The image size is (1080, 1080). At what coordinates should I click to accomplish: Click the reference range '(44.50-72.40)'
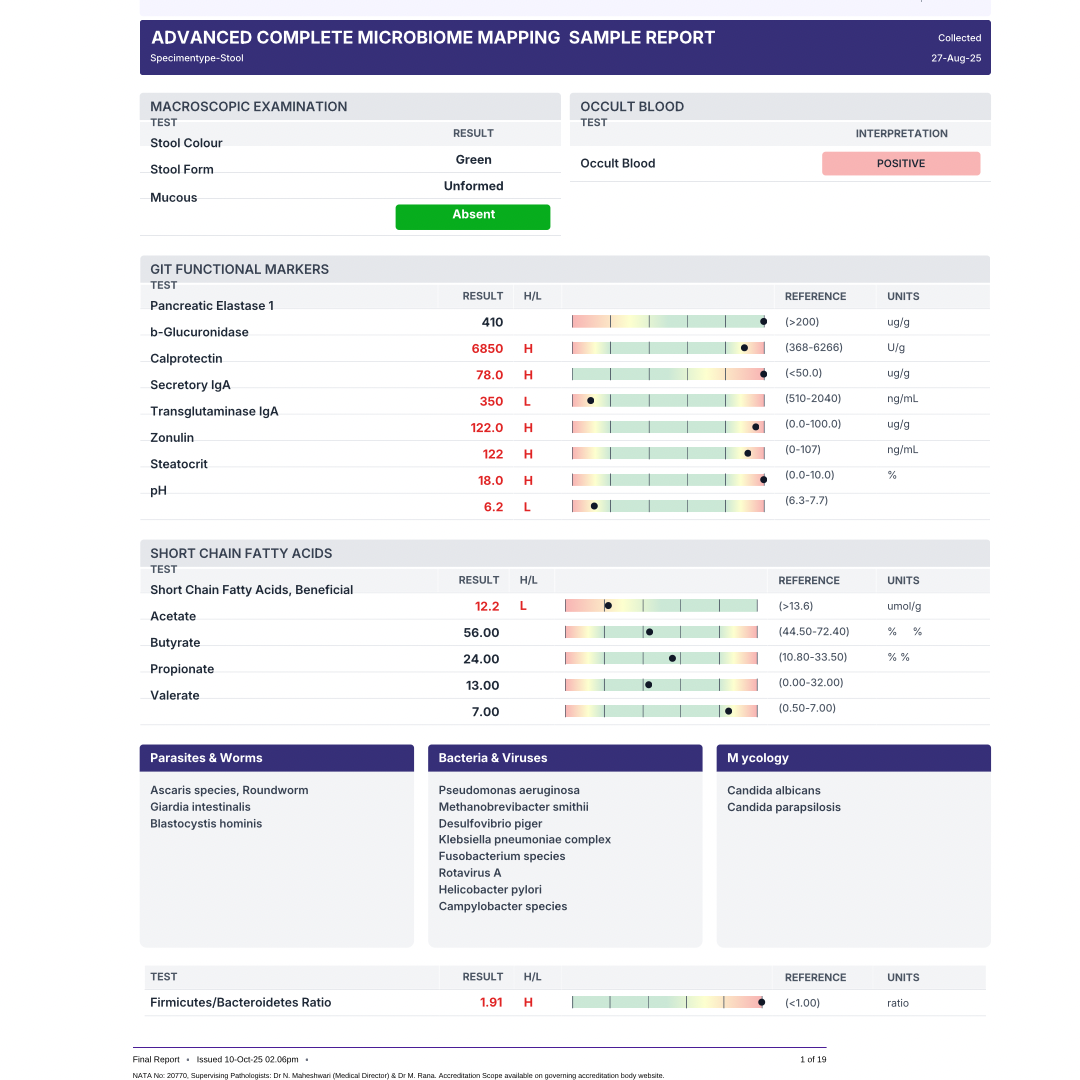point(813,632)
